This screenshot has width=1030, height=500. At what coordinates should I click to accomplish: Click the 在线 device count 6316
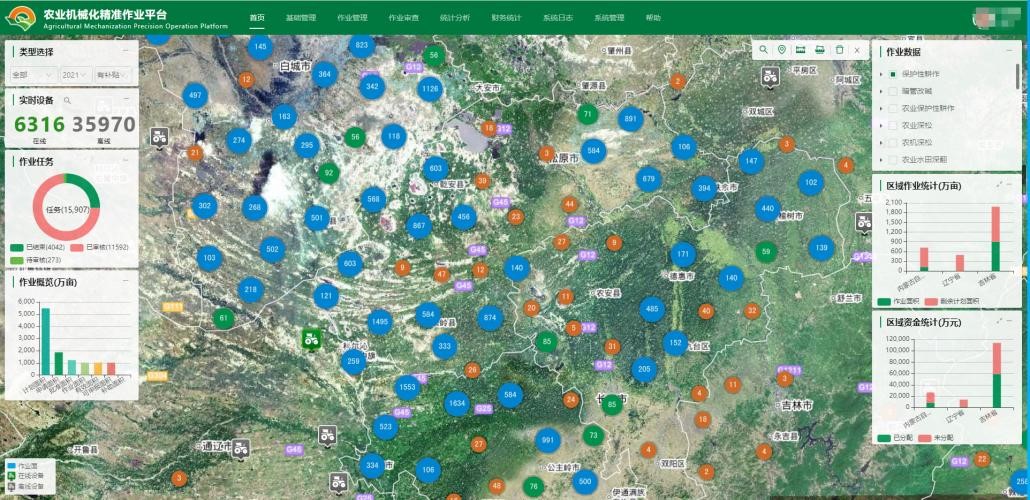(x=39, y=124)
